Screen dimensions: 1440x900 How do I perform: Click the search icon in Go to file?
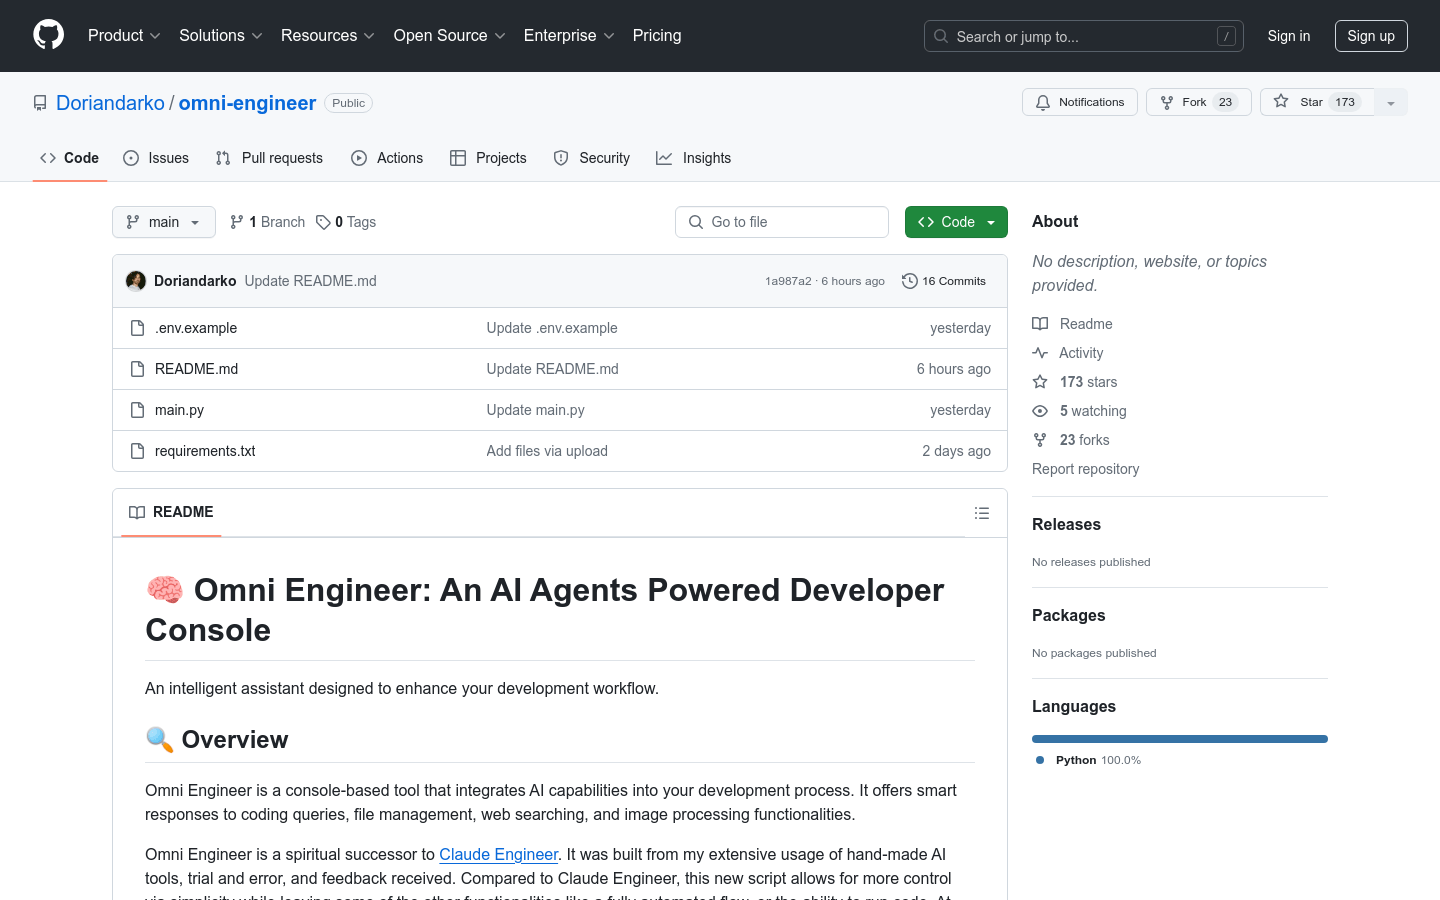coord(696,222)
